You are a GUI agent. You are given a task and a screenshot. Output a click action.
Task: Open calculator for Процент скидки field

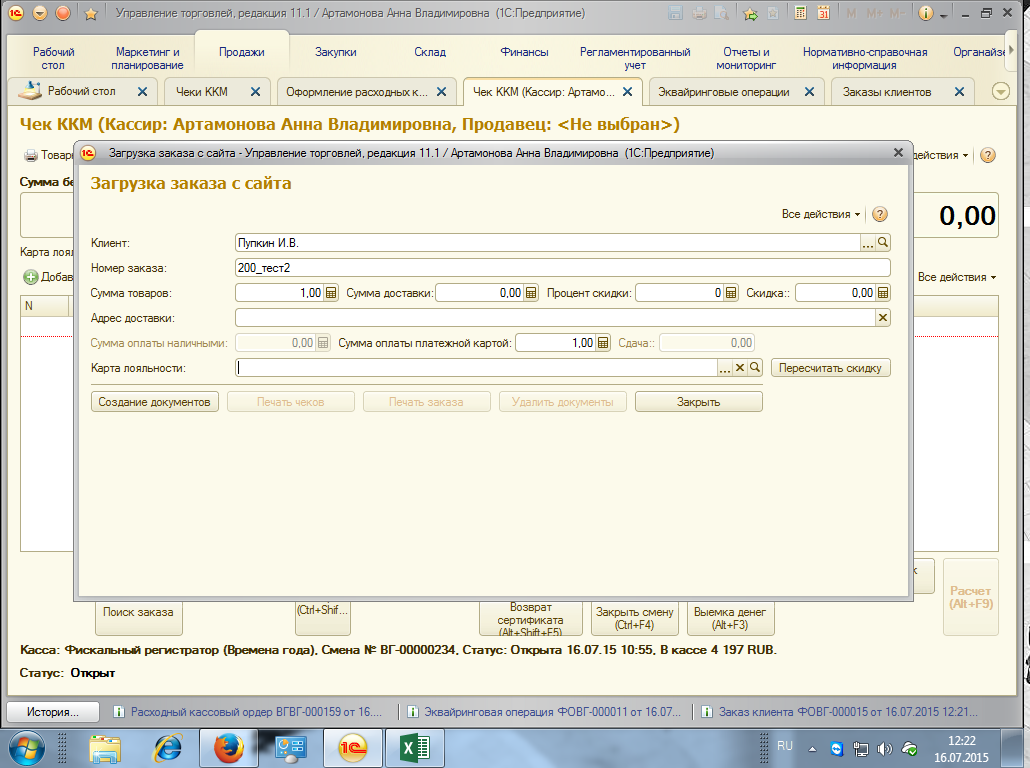click(x=730, y=293)
